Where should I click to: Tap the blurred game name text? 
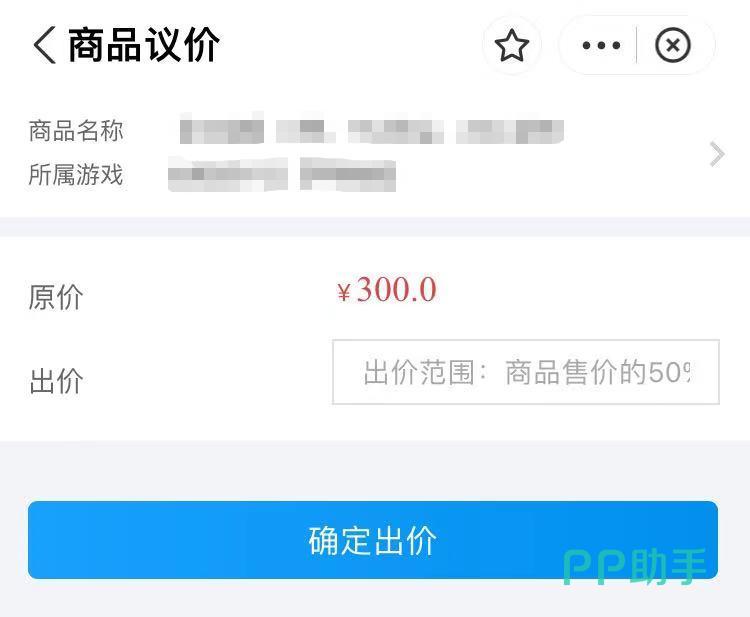click(282, 175)
